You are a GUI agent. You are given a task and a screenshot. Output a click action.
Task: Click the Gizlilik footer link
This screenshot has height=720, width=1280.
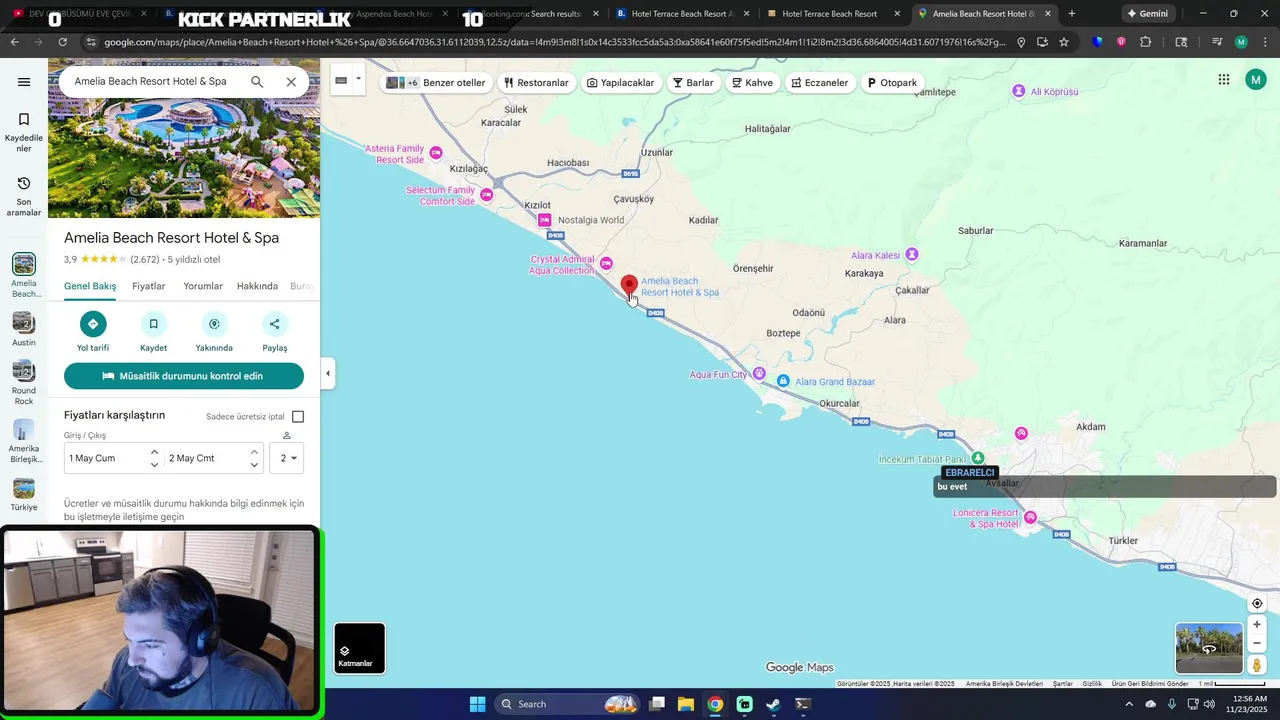1092,684
